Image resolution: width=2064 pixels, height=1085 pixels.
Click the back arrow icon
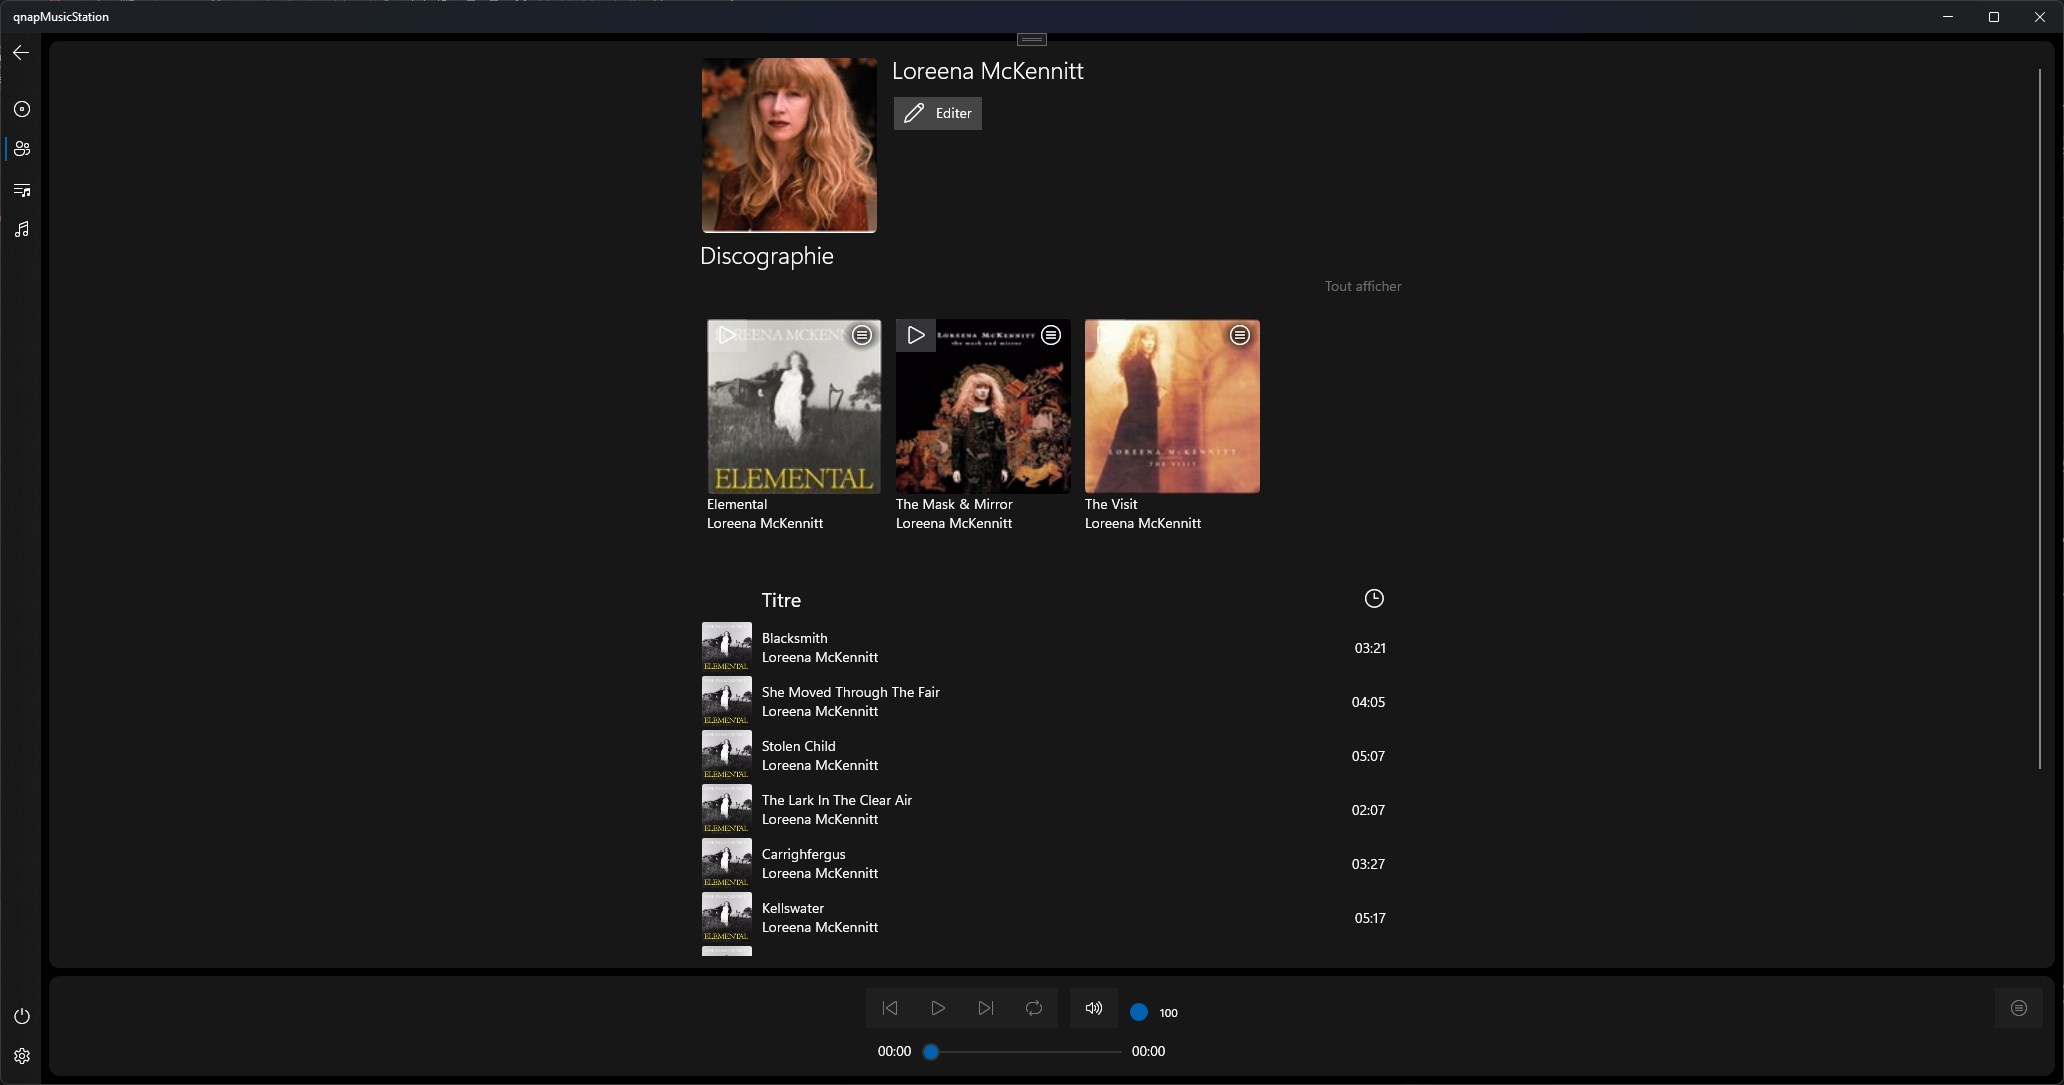coord(21,53)
